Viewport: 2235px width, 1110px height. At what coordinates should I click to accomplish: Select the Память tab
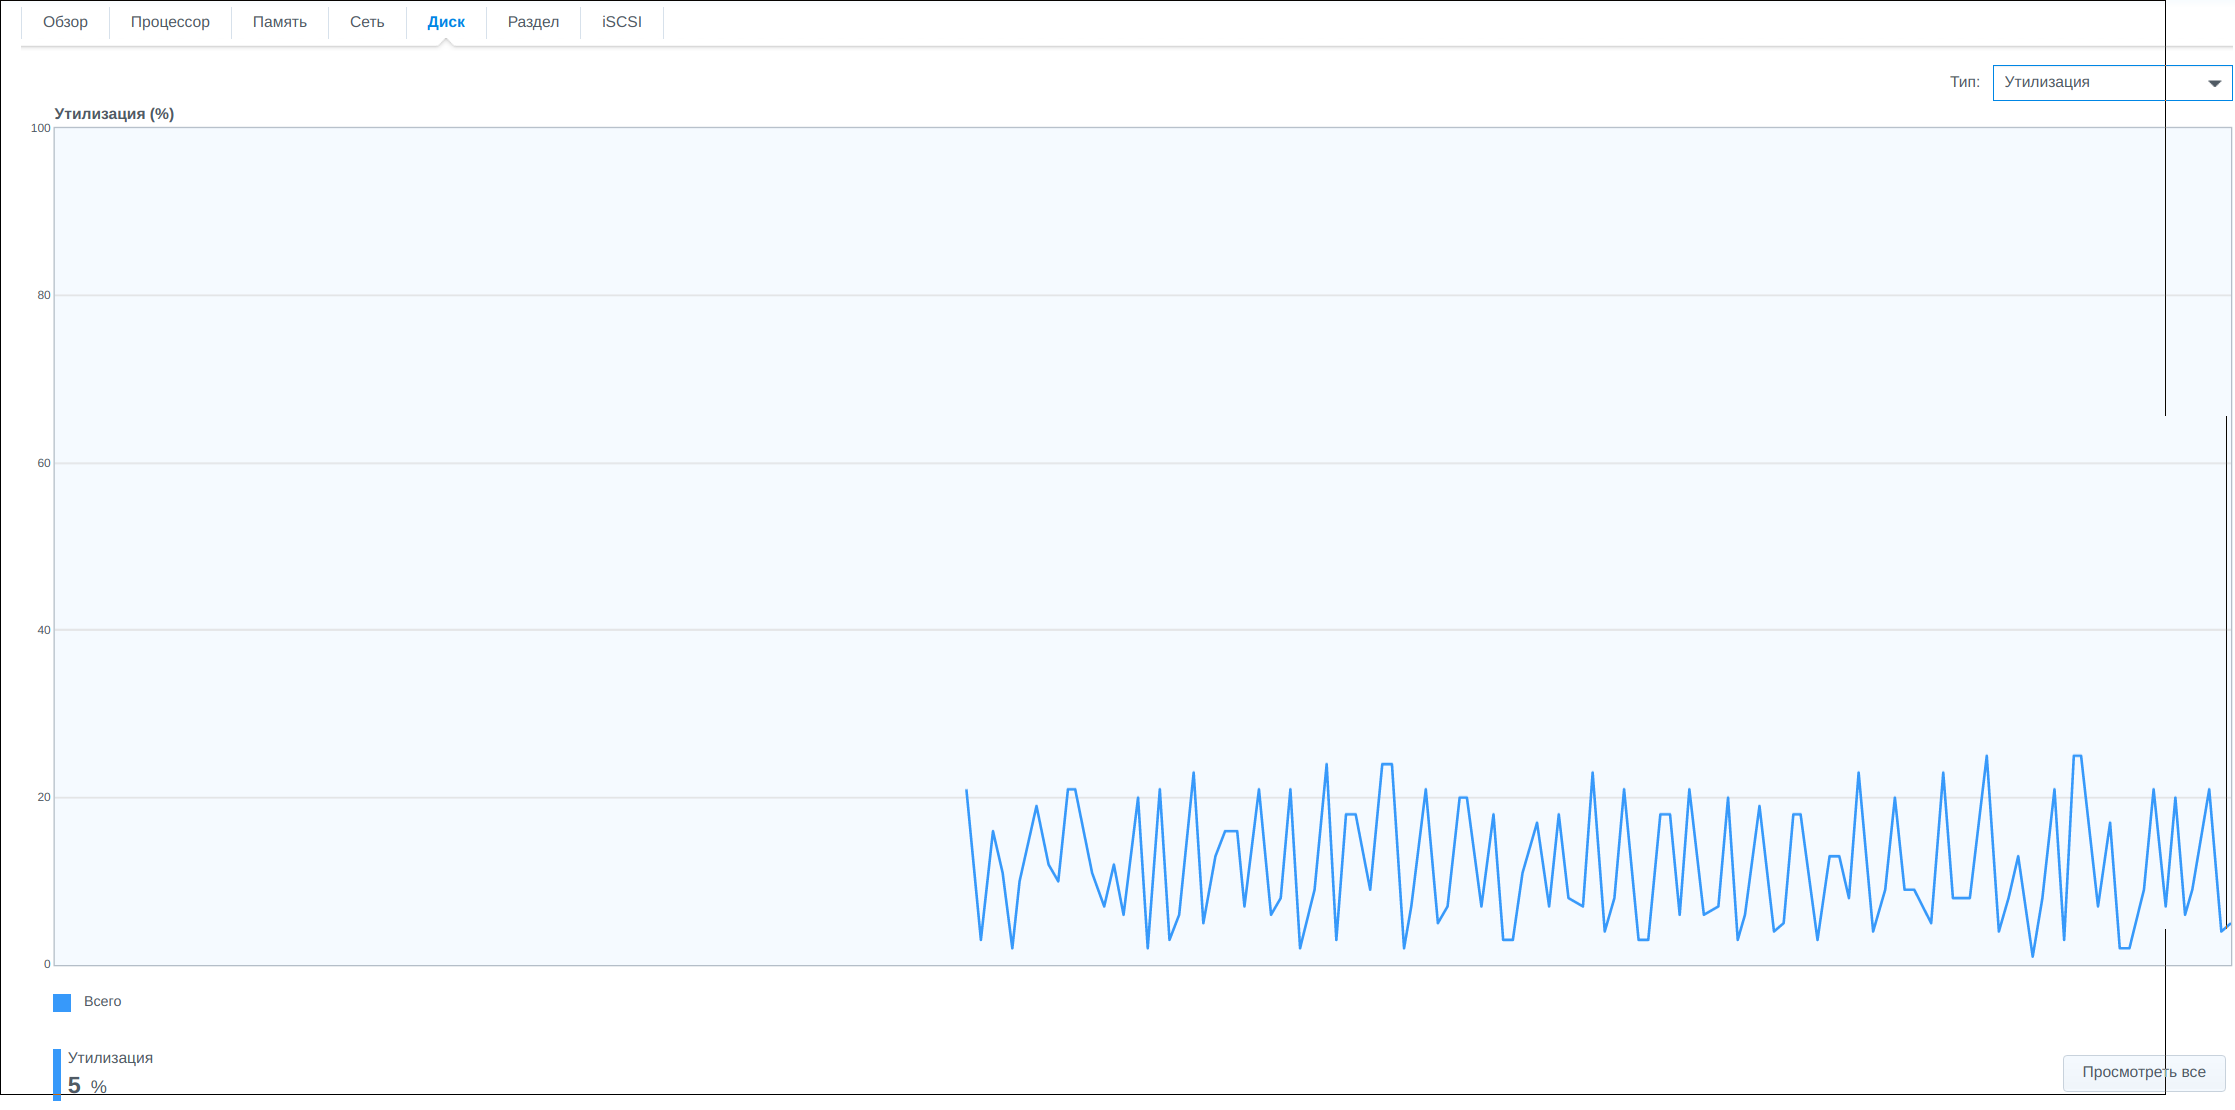pos(280,22)
